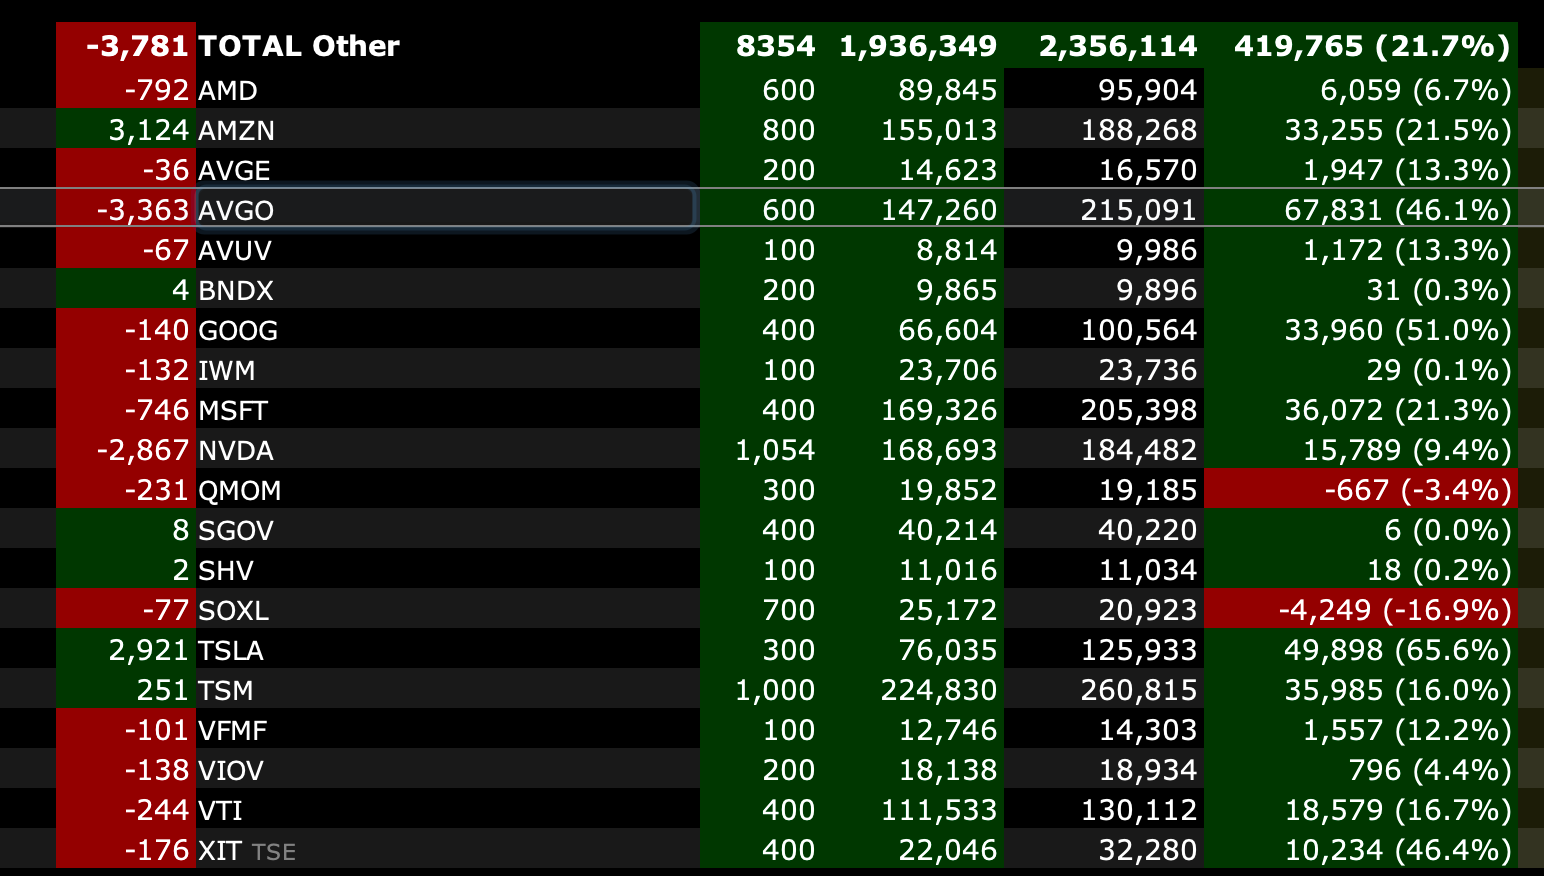This screenshot has height=876, width=1544.
Task: Click the 8354 total position quantity
Action: click(x=775, y=46)
